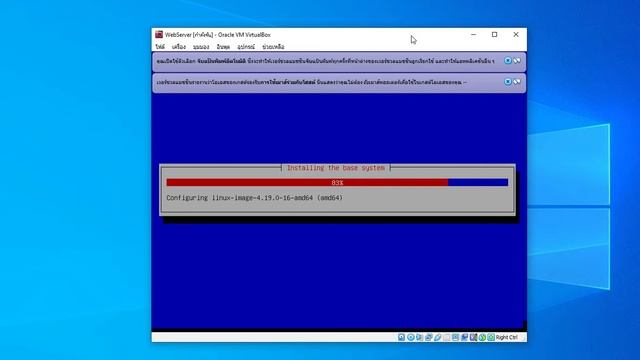Click the 'Installing the base system' title
This screenshot has height=360, width=640.
click(x=336, y=168)
